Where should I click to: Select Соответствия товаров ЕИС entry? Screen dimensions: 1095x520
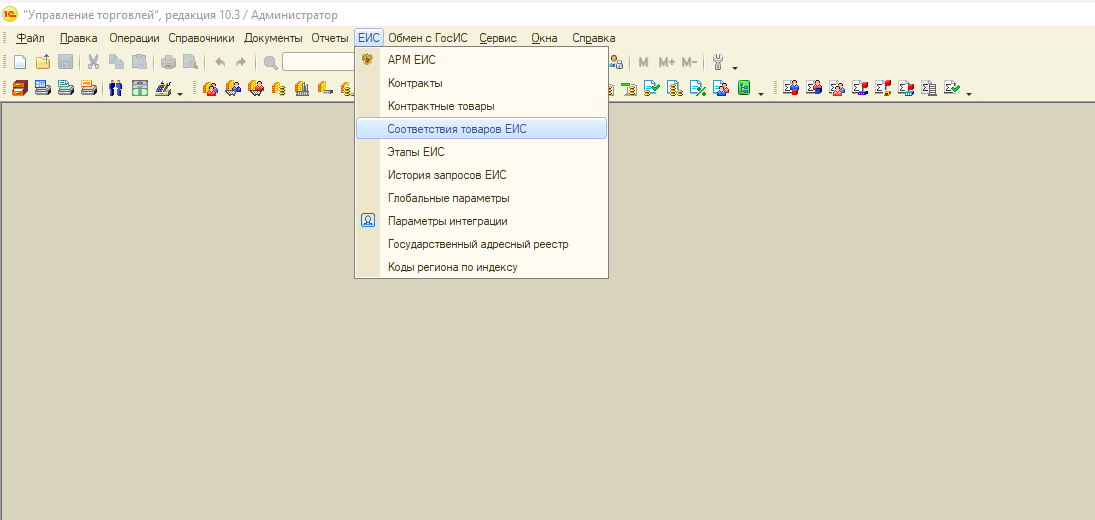point(481,128)
